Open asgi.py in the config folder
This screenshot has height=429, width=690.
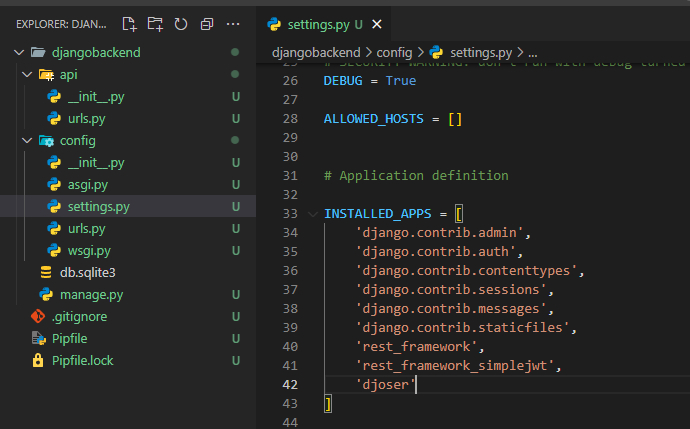(87, 184)
